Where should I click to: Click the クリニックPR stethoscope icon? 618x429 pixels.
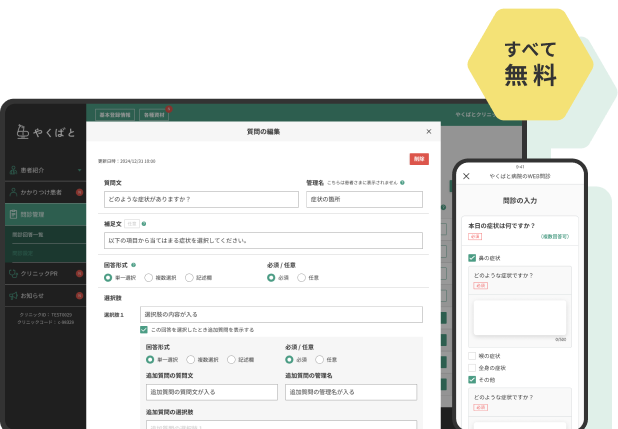click(13, 273)
